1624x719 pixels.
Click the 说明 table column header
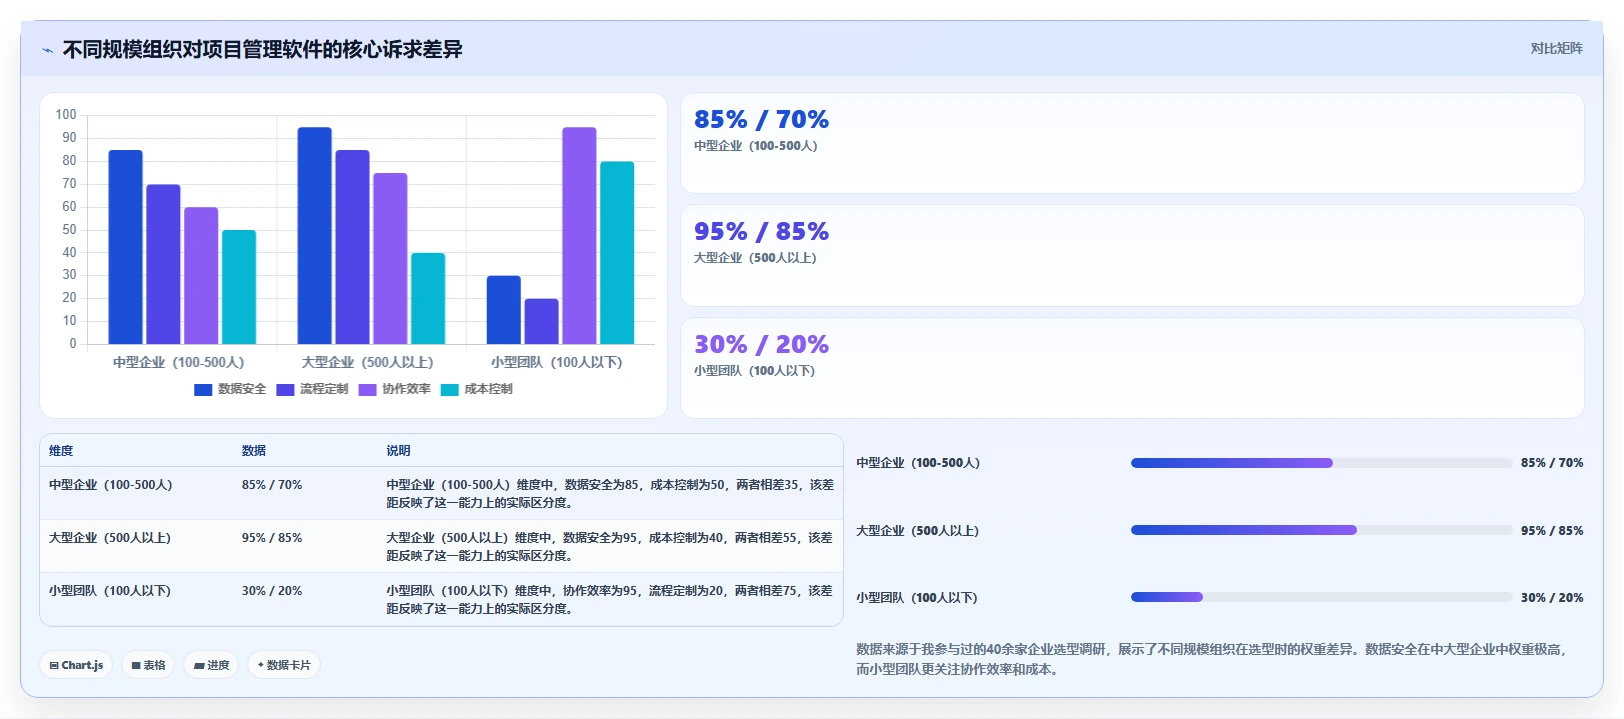[399, 451]
